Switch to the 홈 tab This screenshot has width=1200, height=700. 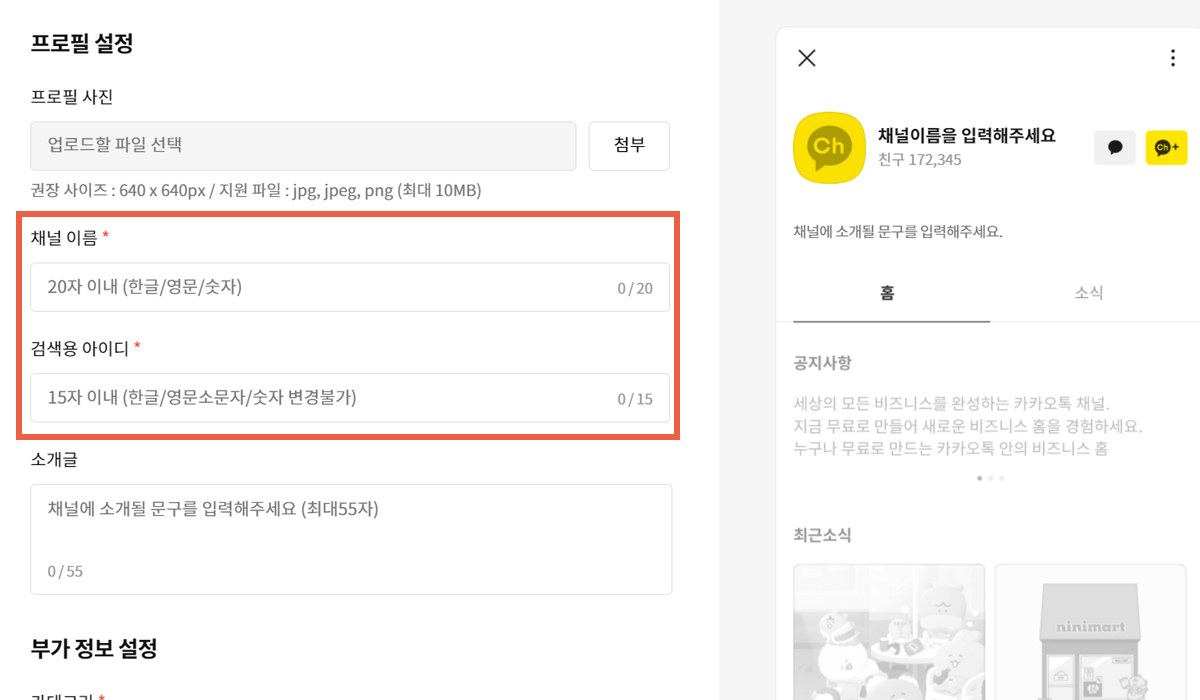[887, 293]
